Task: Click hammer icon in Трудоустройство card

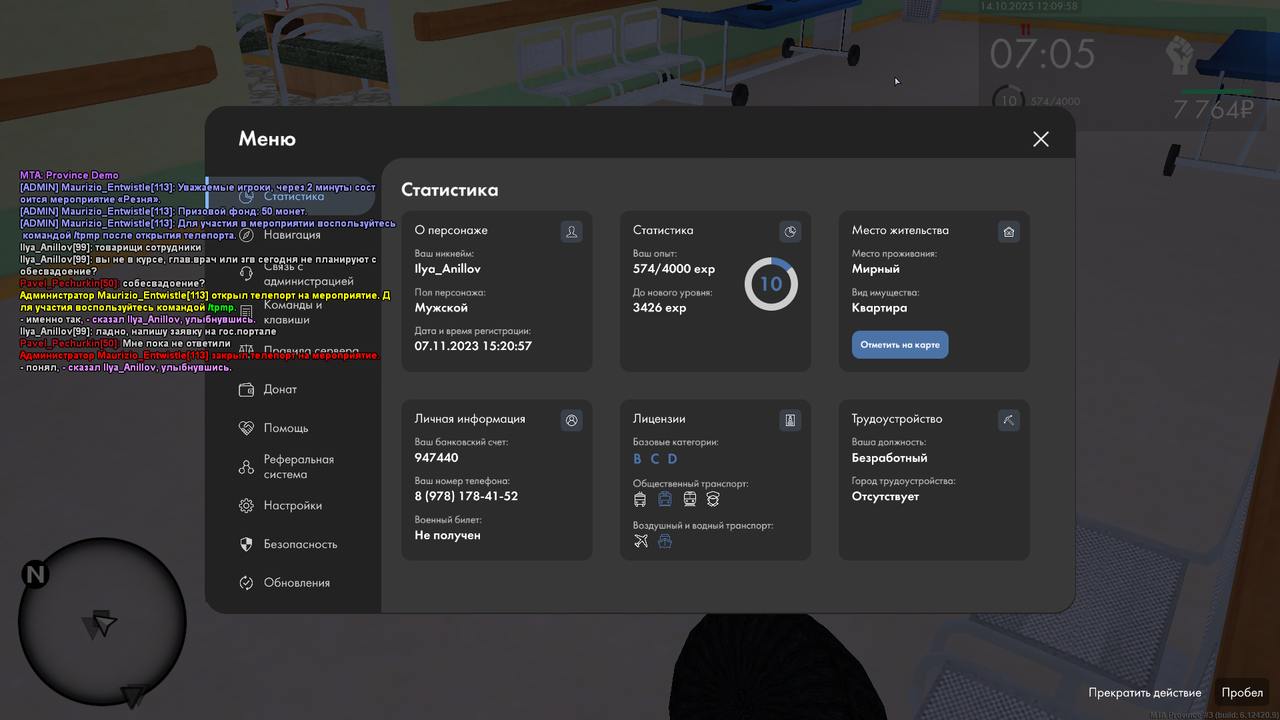Action: 1009,421
